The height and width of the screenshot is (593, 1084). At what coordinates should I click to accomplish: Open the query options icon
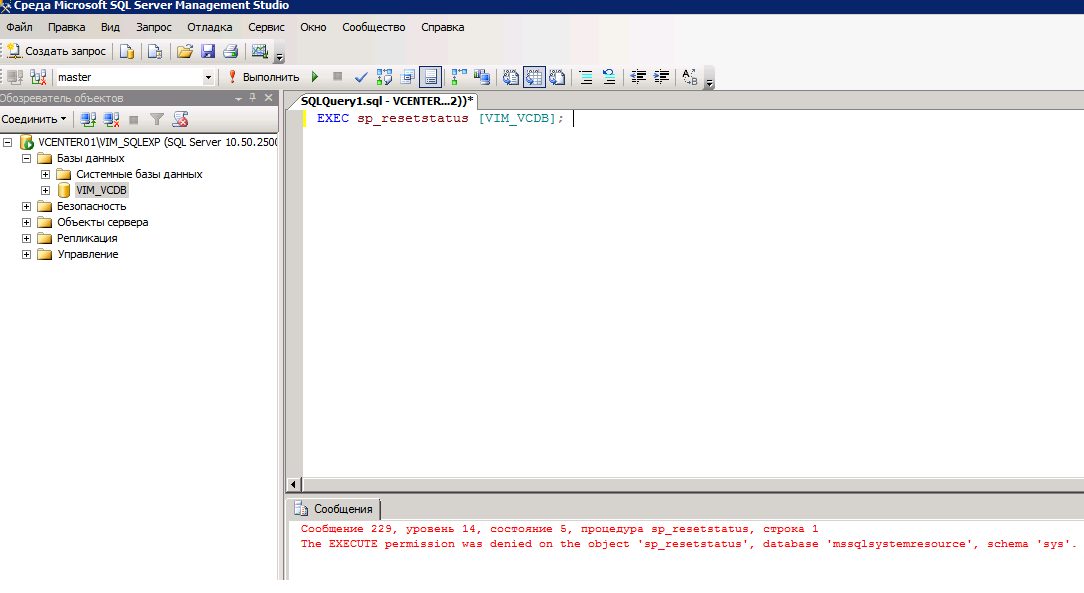pyautogui.click(x=407, y=77)
